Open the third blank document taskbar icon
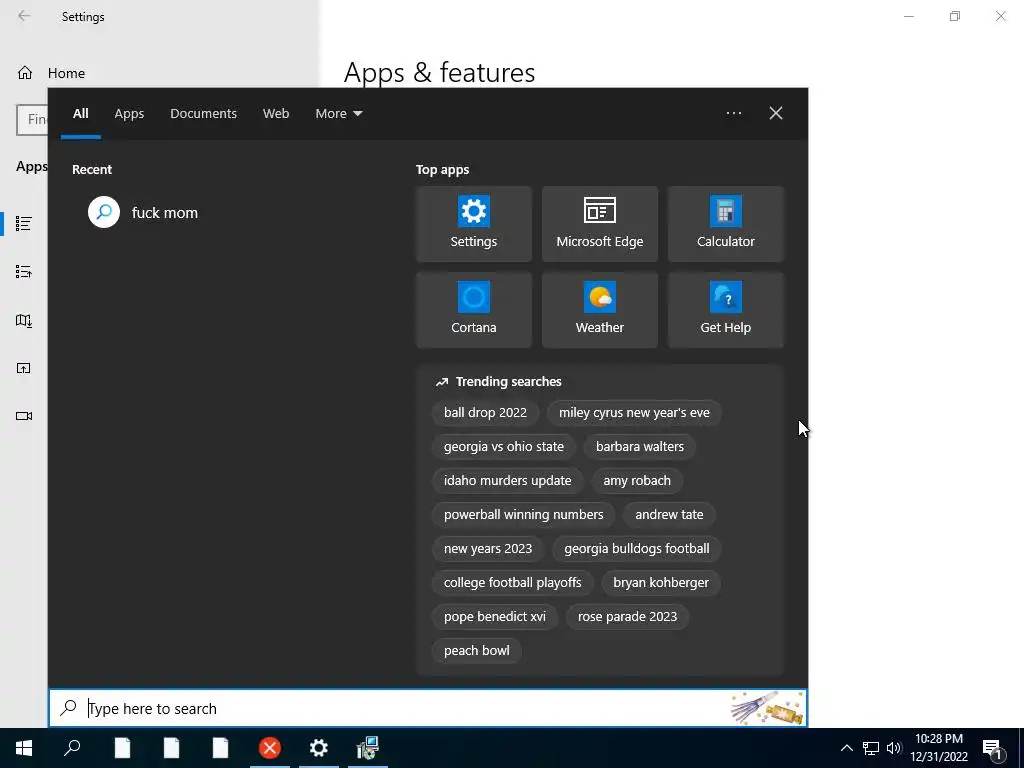Screen dimensions: 1024x768 (x=220, y=748)
